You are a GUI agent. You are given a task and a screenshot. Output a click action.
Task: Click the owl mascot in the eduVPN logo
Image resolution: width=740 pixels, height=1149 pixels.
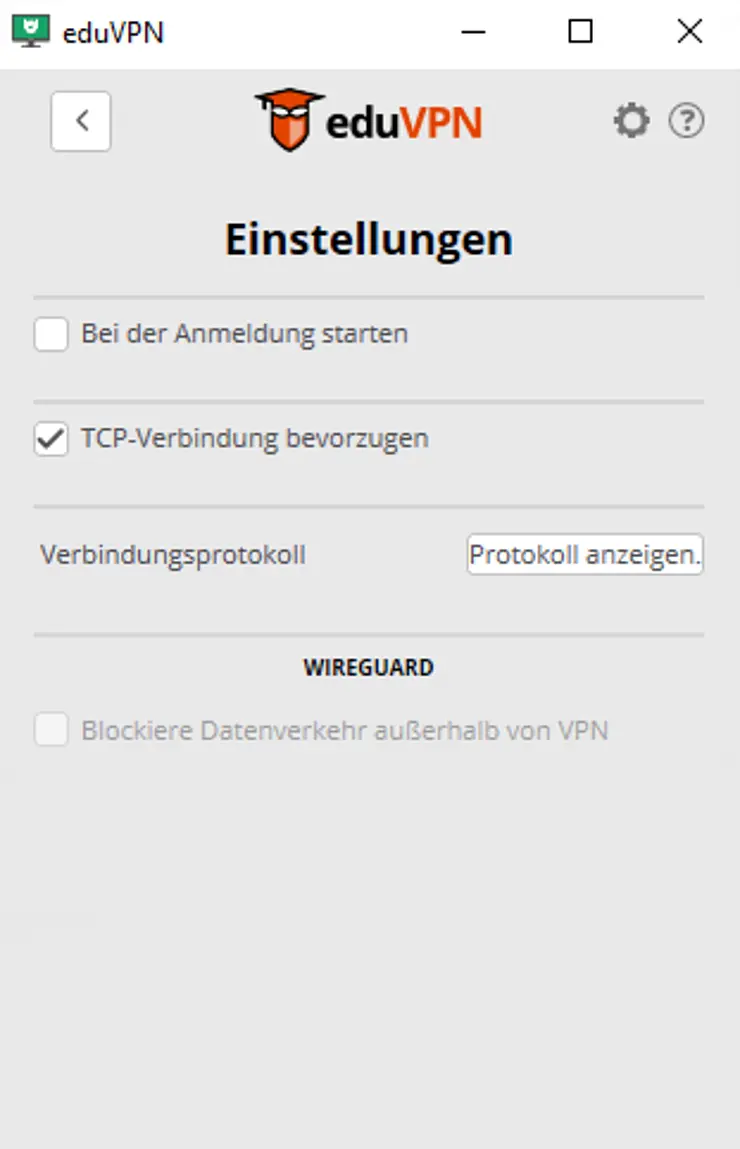[x=289, y=120]
